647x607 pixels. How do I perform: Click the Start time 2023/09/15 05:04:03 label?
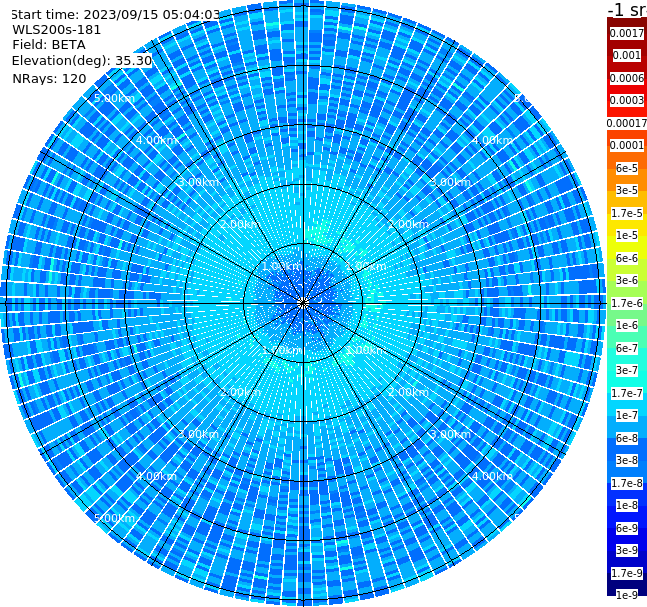pyautogui.click(x=115, y=15)
